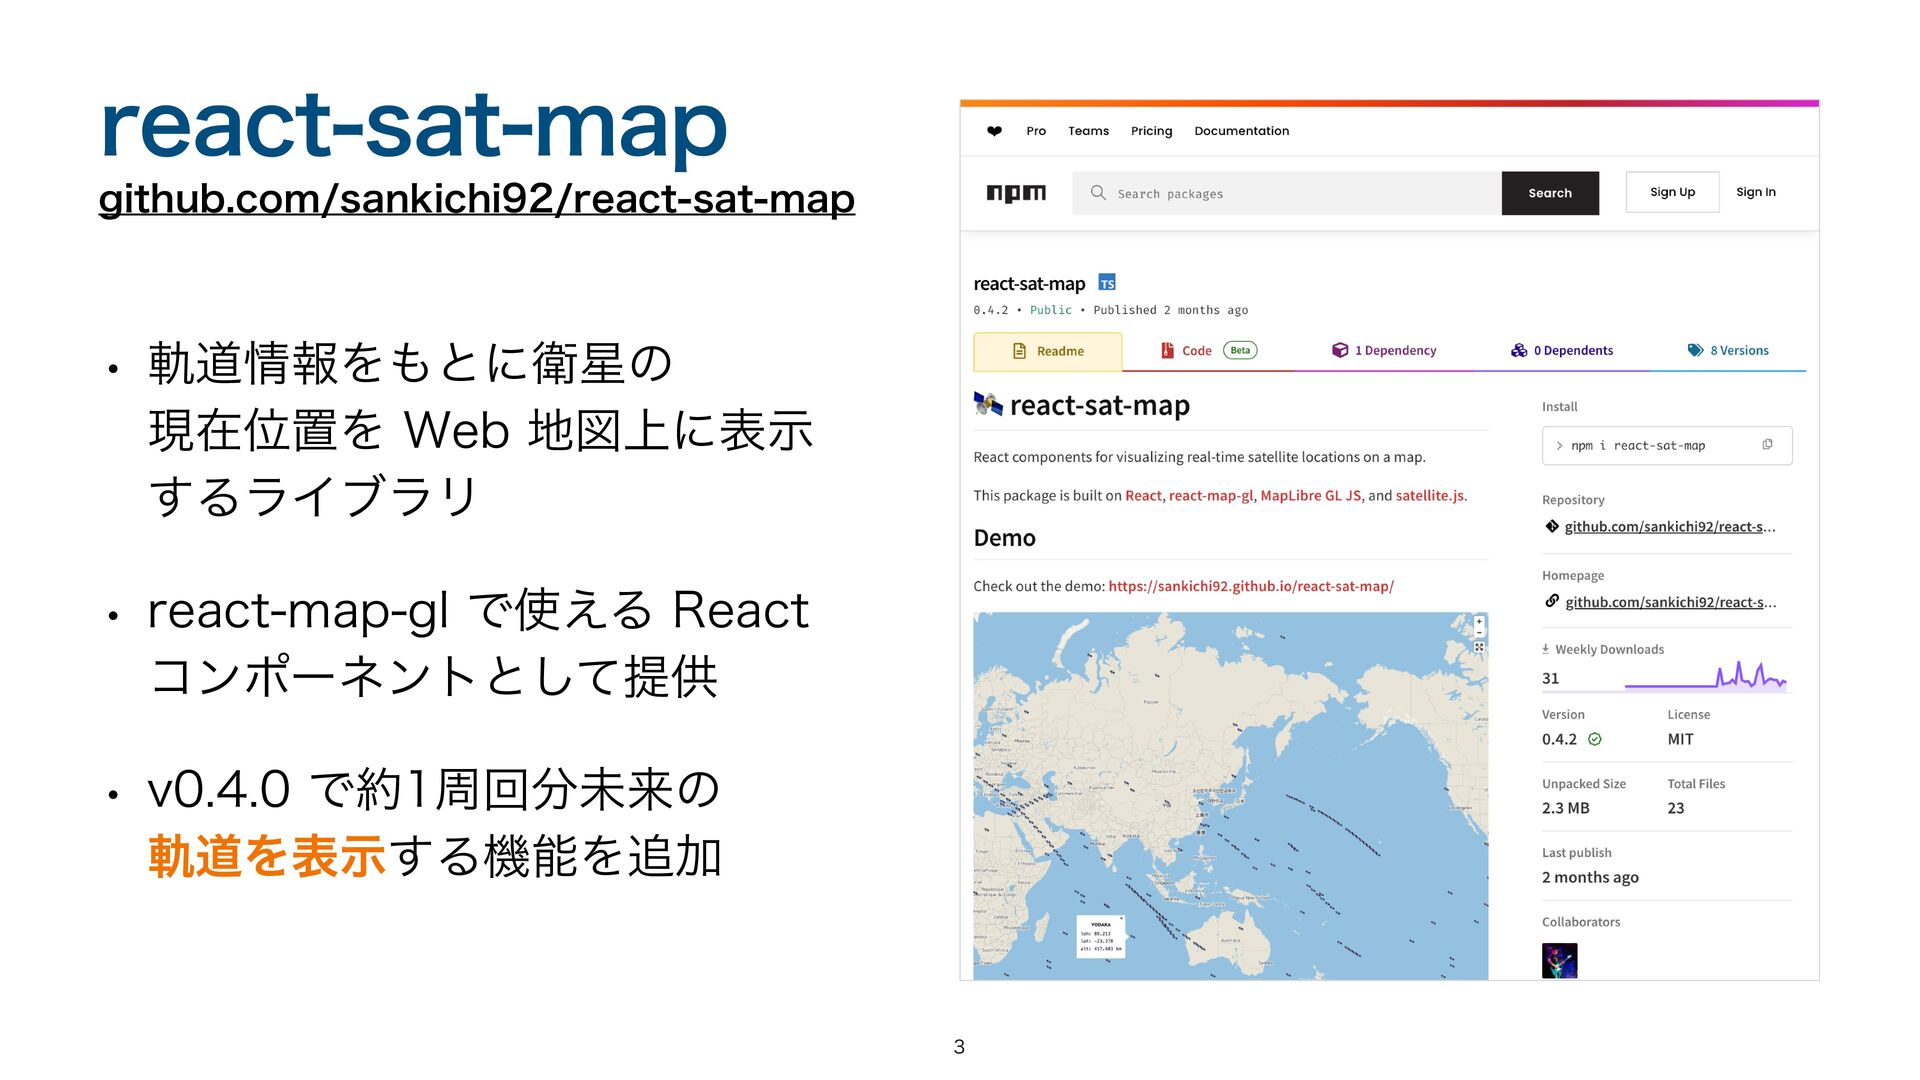Toggle map fullscreen control

pos(1479,647)
